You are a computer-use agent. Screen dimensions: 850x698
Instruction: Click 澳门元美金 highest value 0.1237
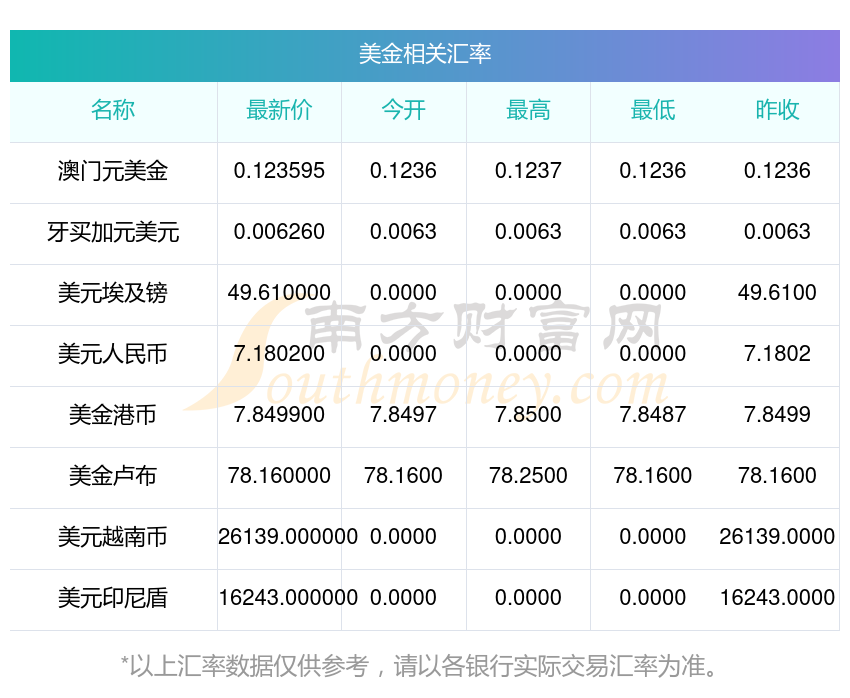coord(528,171)
